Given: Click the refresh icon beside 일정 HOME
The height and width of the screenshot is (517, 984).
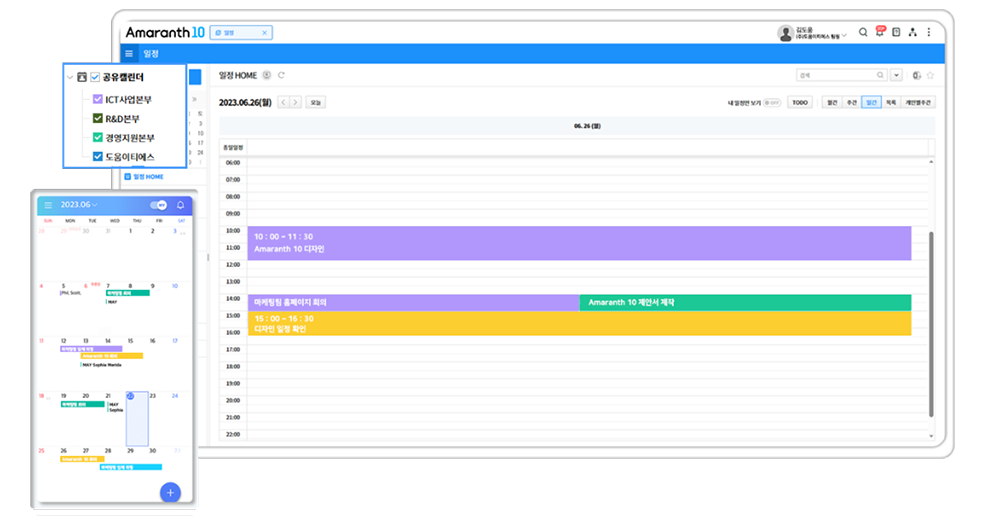Looking at the screenshot, I should pos(281,75).
